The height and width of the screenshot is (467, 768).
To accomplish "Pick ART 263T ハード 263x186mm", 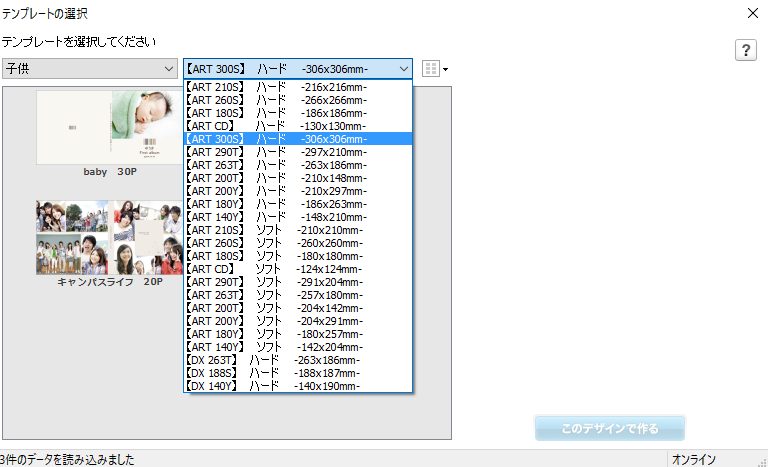I will [x=298, y=165].
